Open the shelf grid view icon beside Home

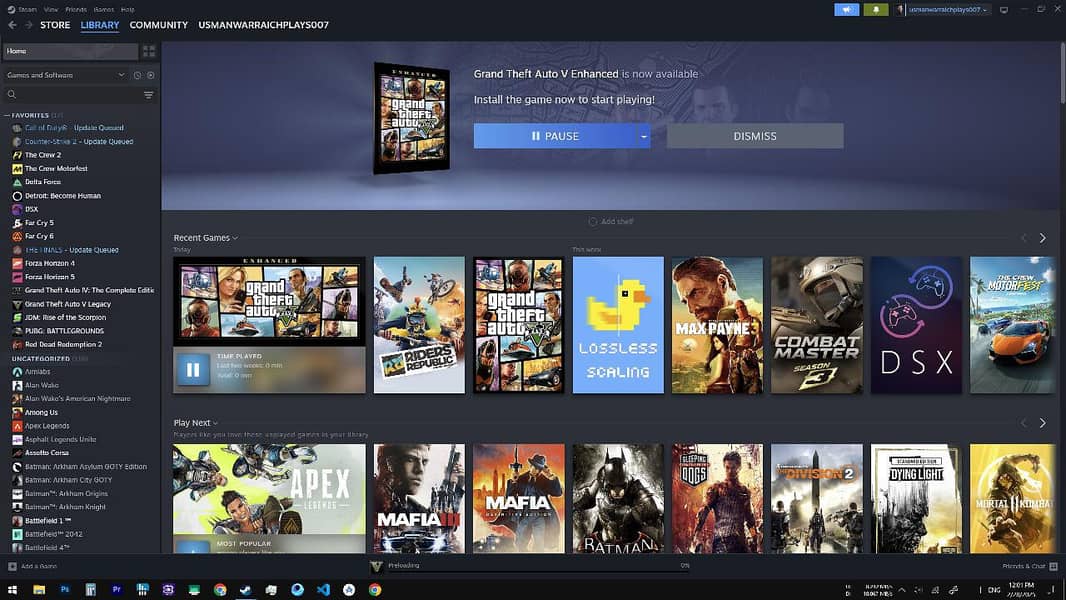click(148, 50)
